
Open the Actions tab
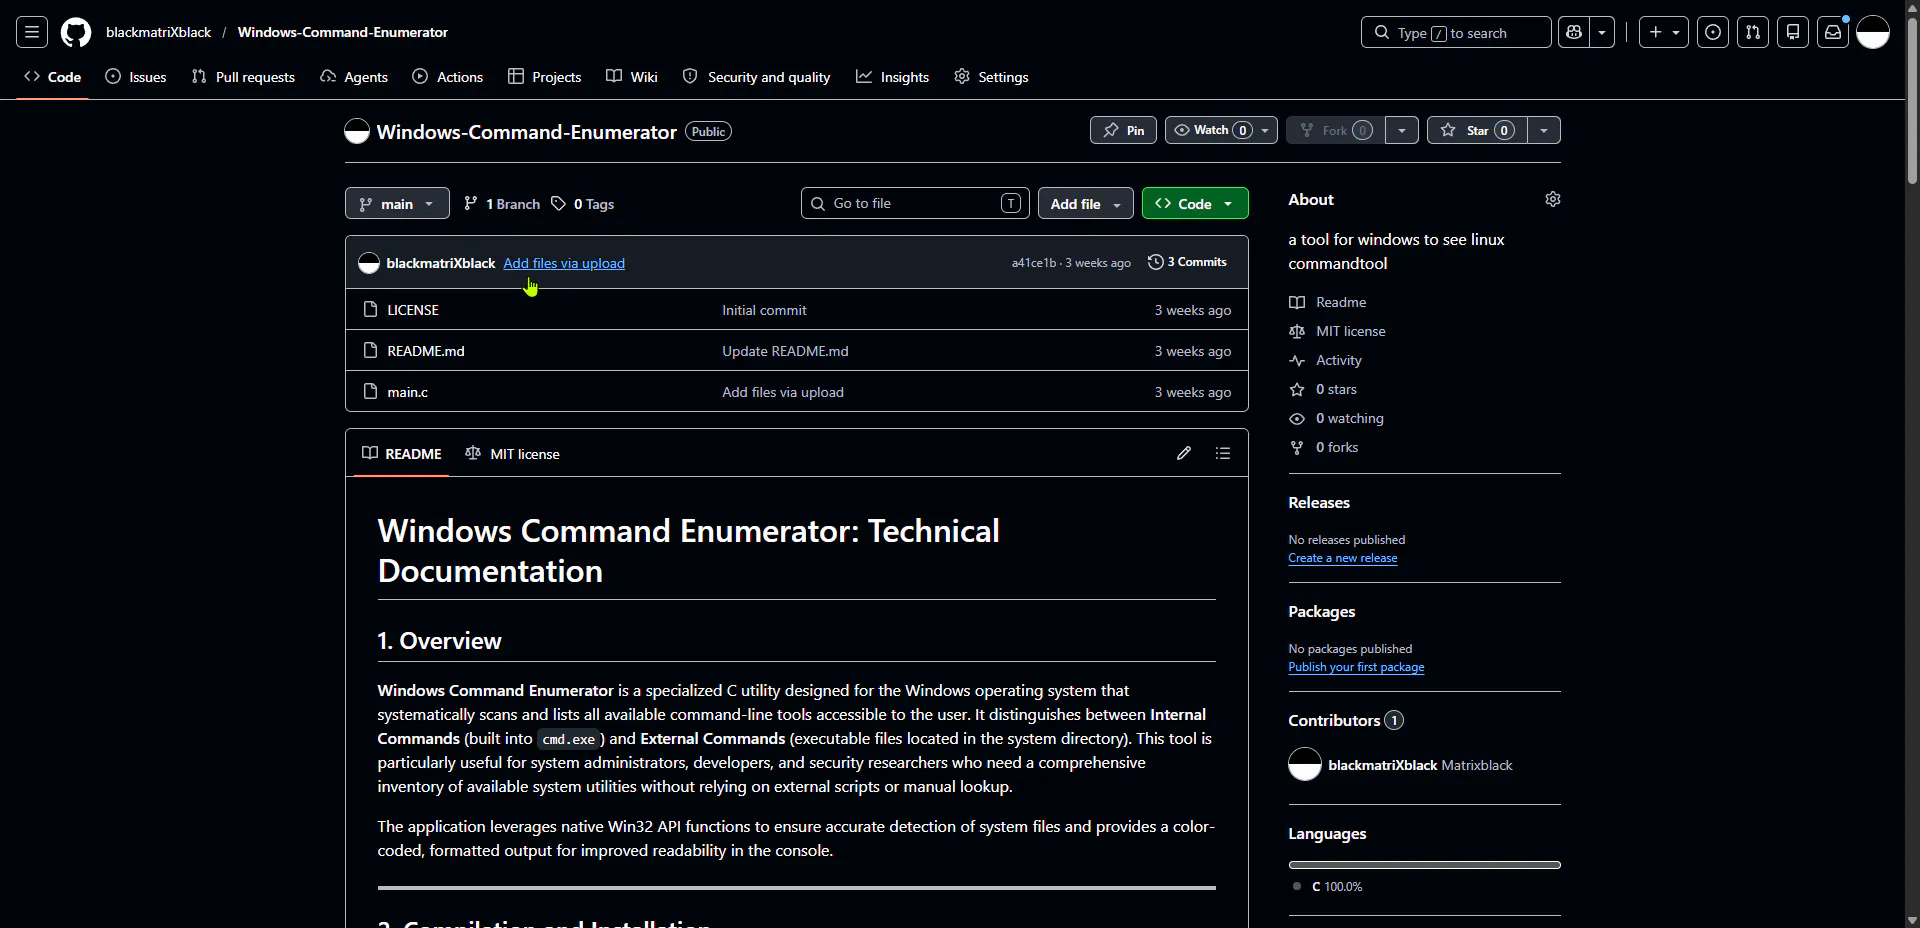448,77
